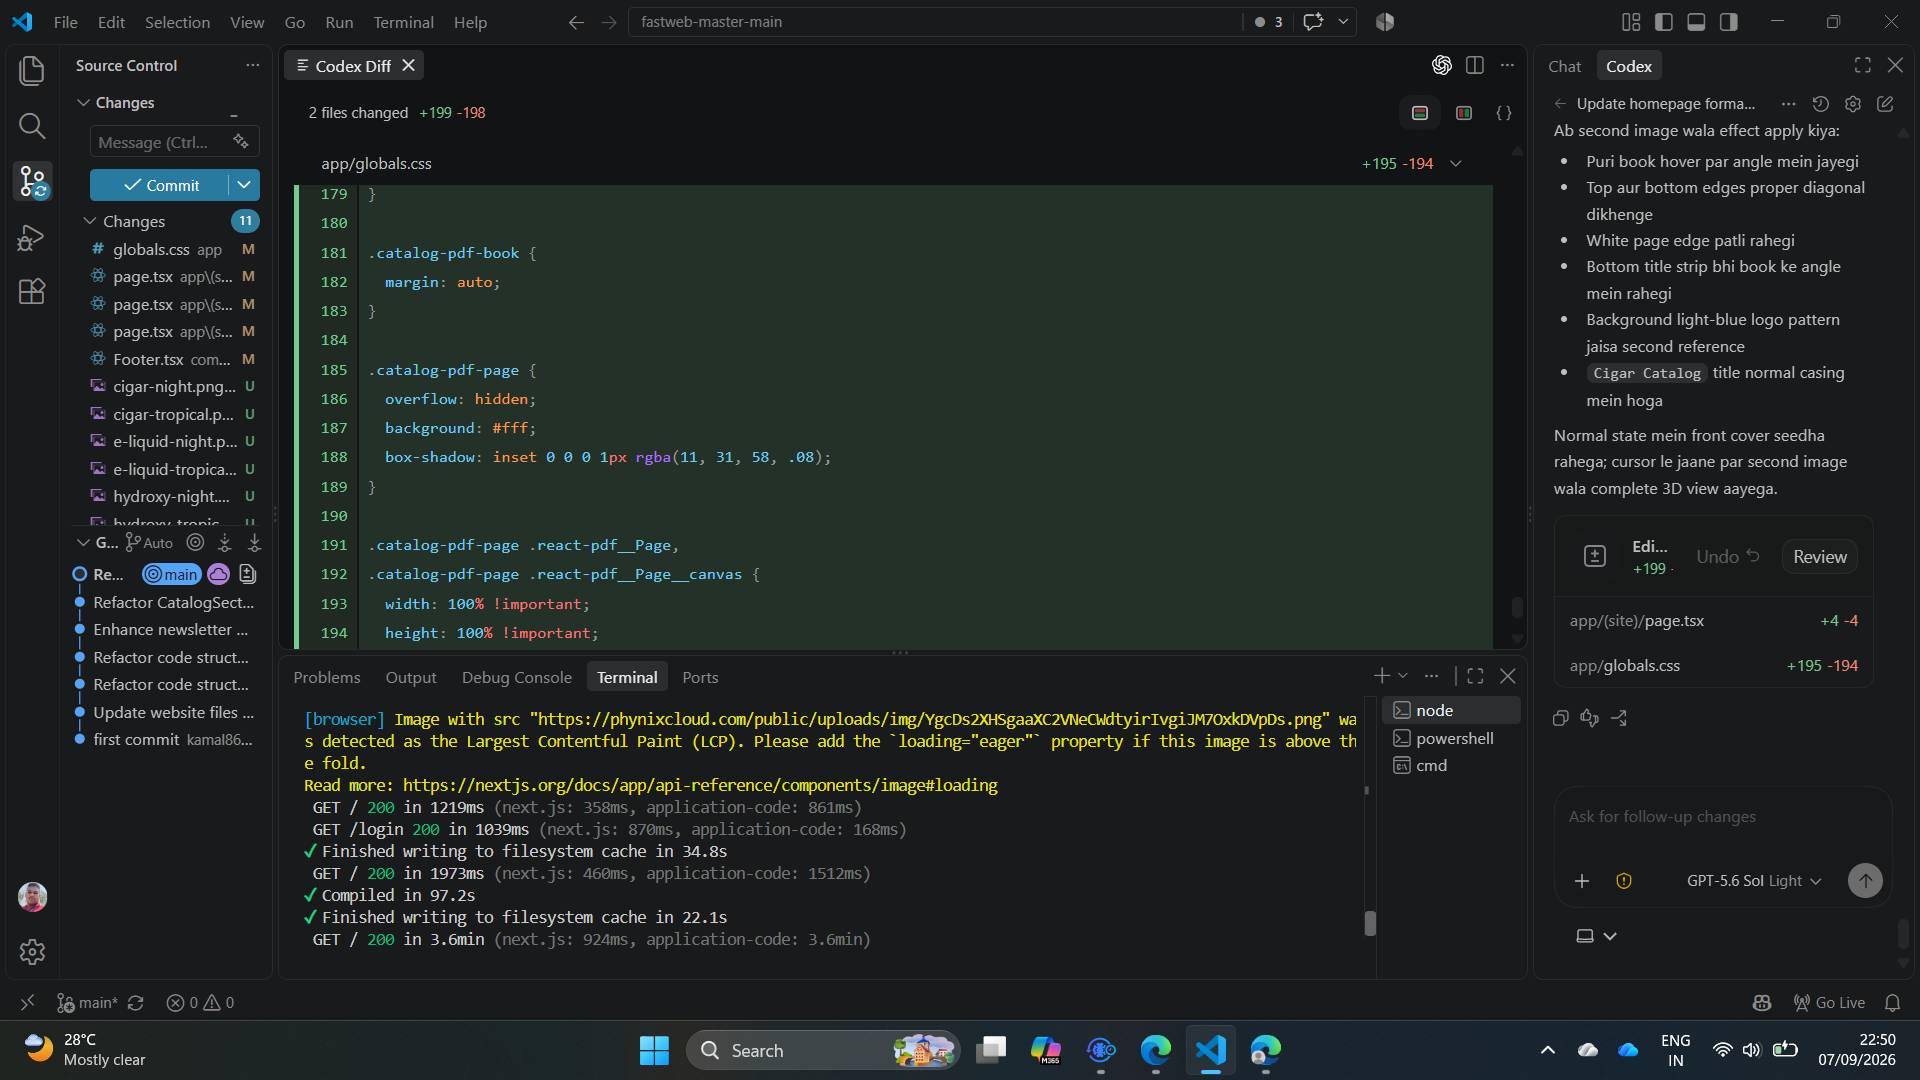Start a new Codex chat

click(x=1885, y=104)
